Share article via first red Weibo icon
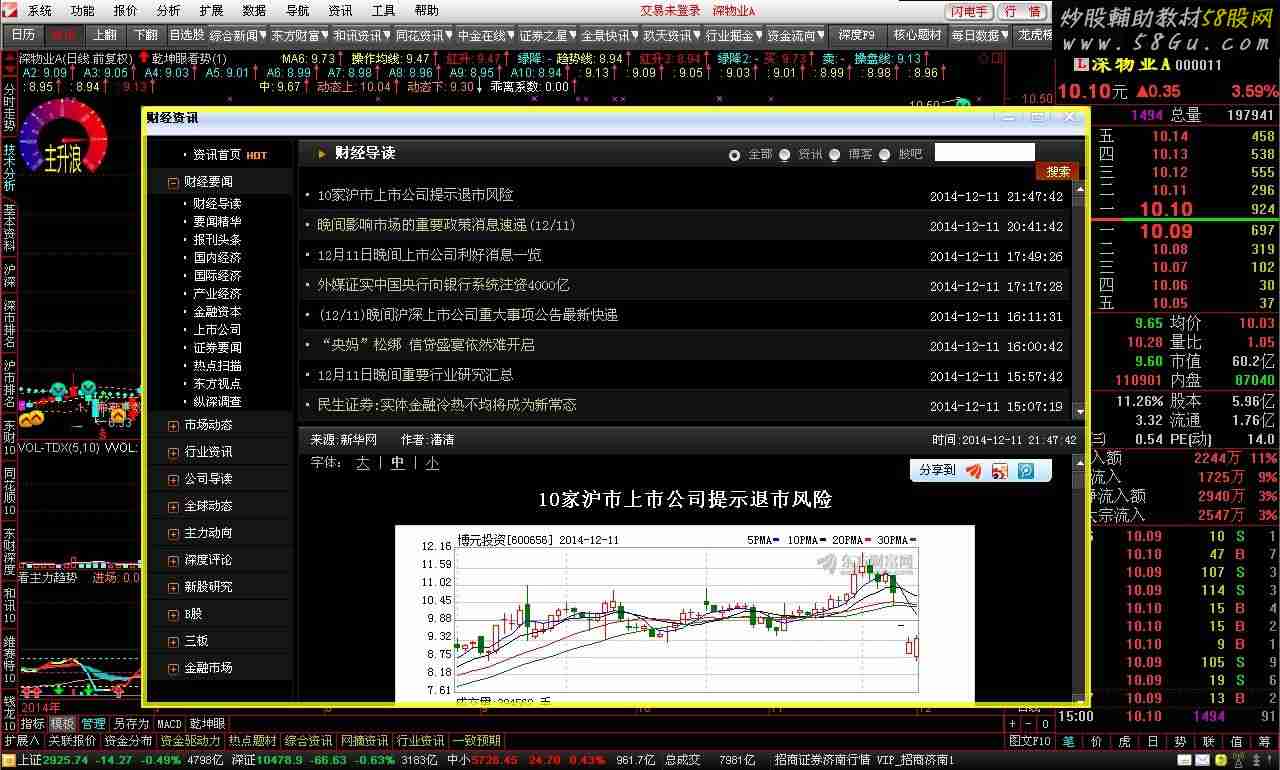This screenshot has width=1280, height=770. tap(974, 470)
